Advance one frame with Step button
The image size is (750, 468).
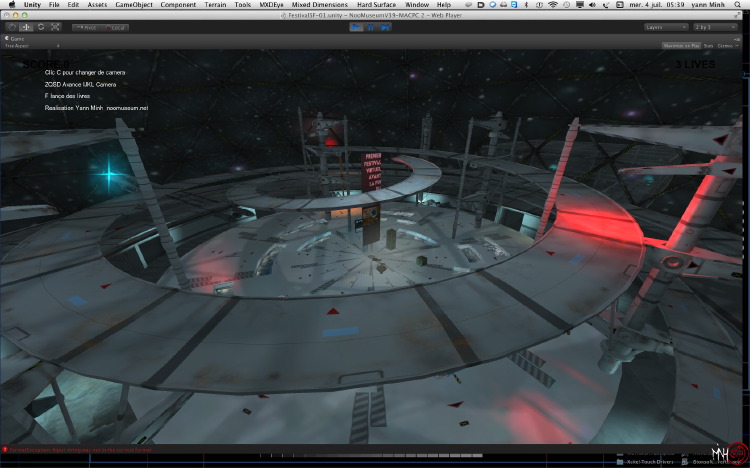click(x=385, y=27)
